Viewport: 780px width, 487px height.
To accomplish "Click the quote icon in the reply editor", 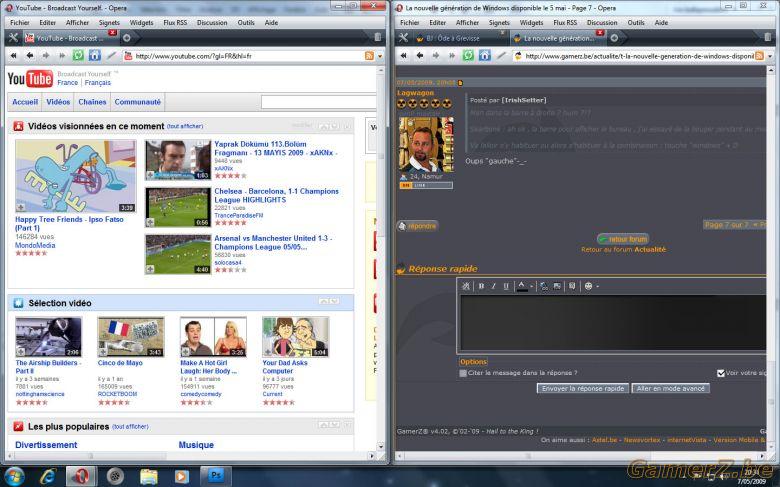I will pyautogui.click(x=572, y=286).
